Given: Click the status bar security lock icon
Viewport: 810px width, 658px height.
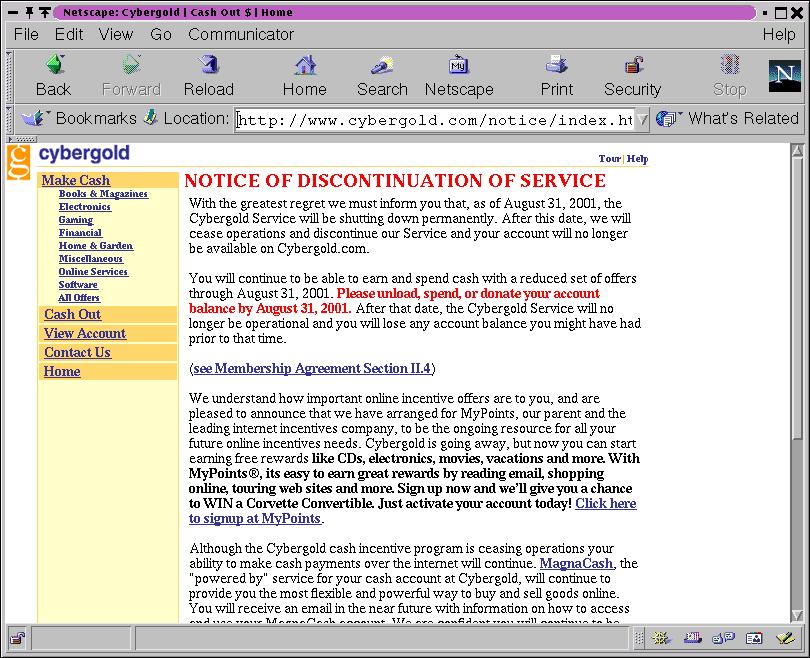Looking at the screenshot, I should click(17, 637).
